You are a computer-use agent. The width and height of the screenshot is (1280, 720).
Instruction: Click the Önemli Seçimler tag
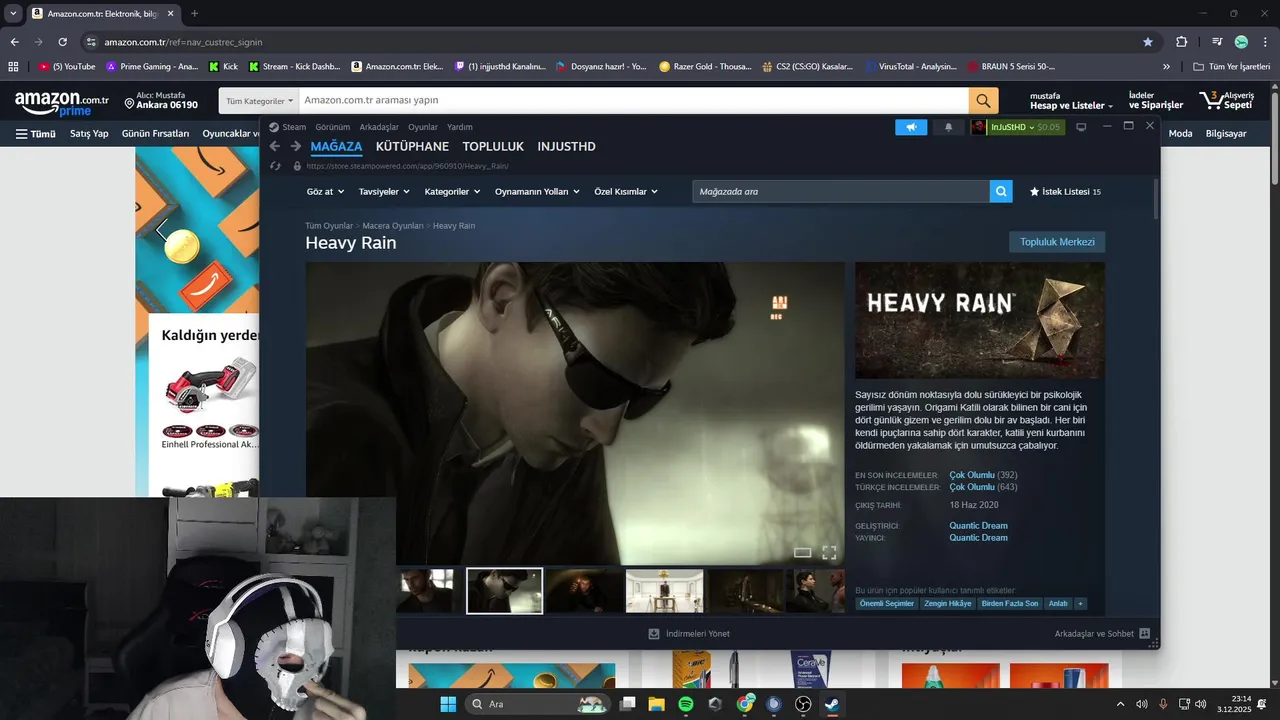pyautogui.click(x=887, y=604)
